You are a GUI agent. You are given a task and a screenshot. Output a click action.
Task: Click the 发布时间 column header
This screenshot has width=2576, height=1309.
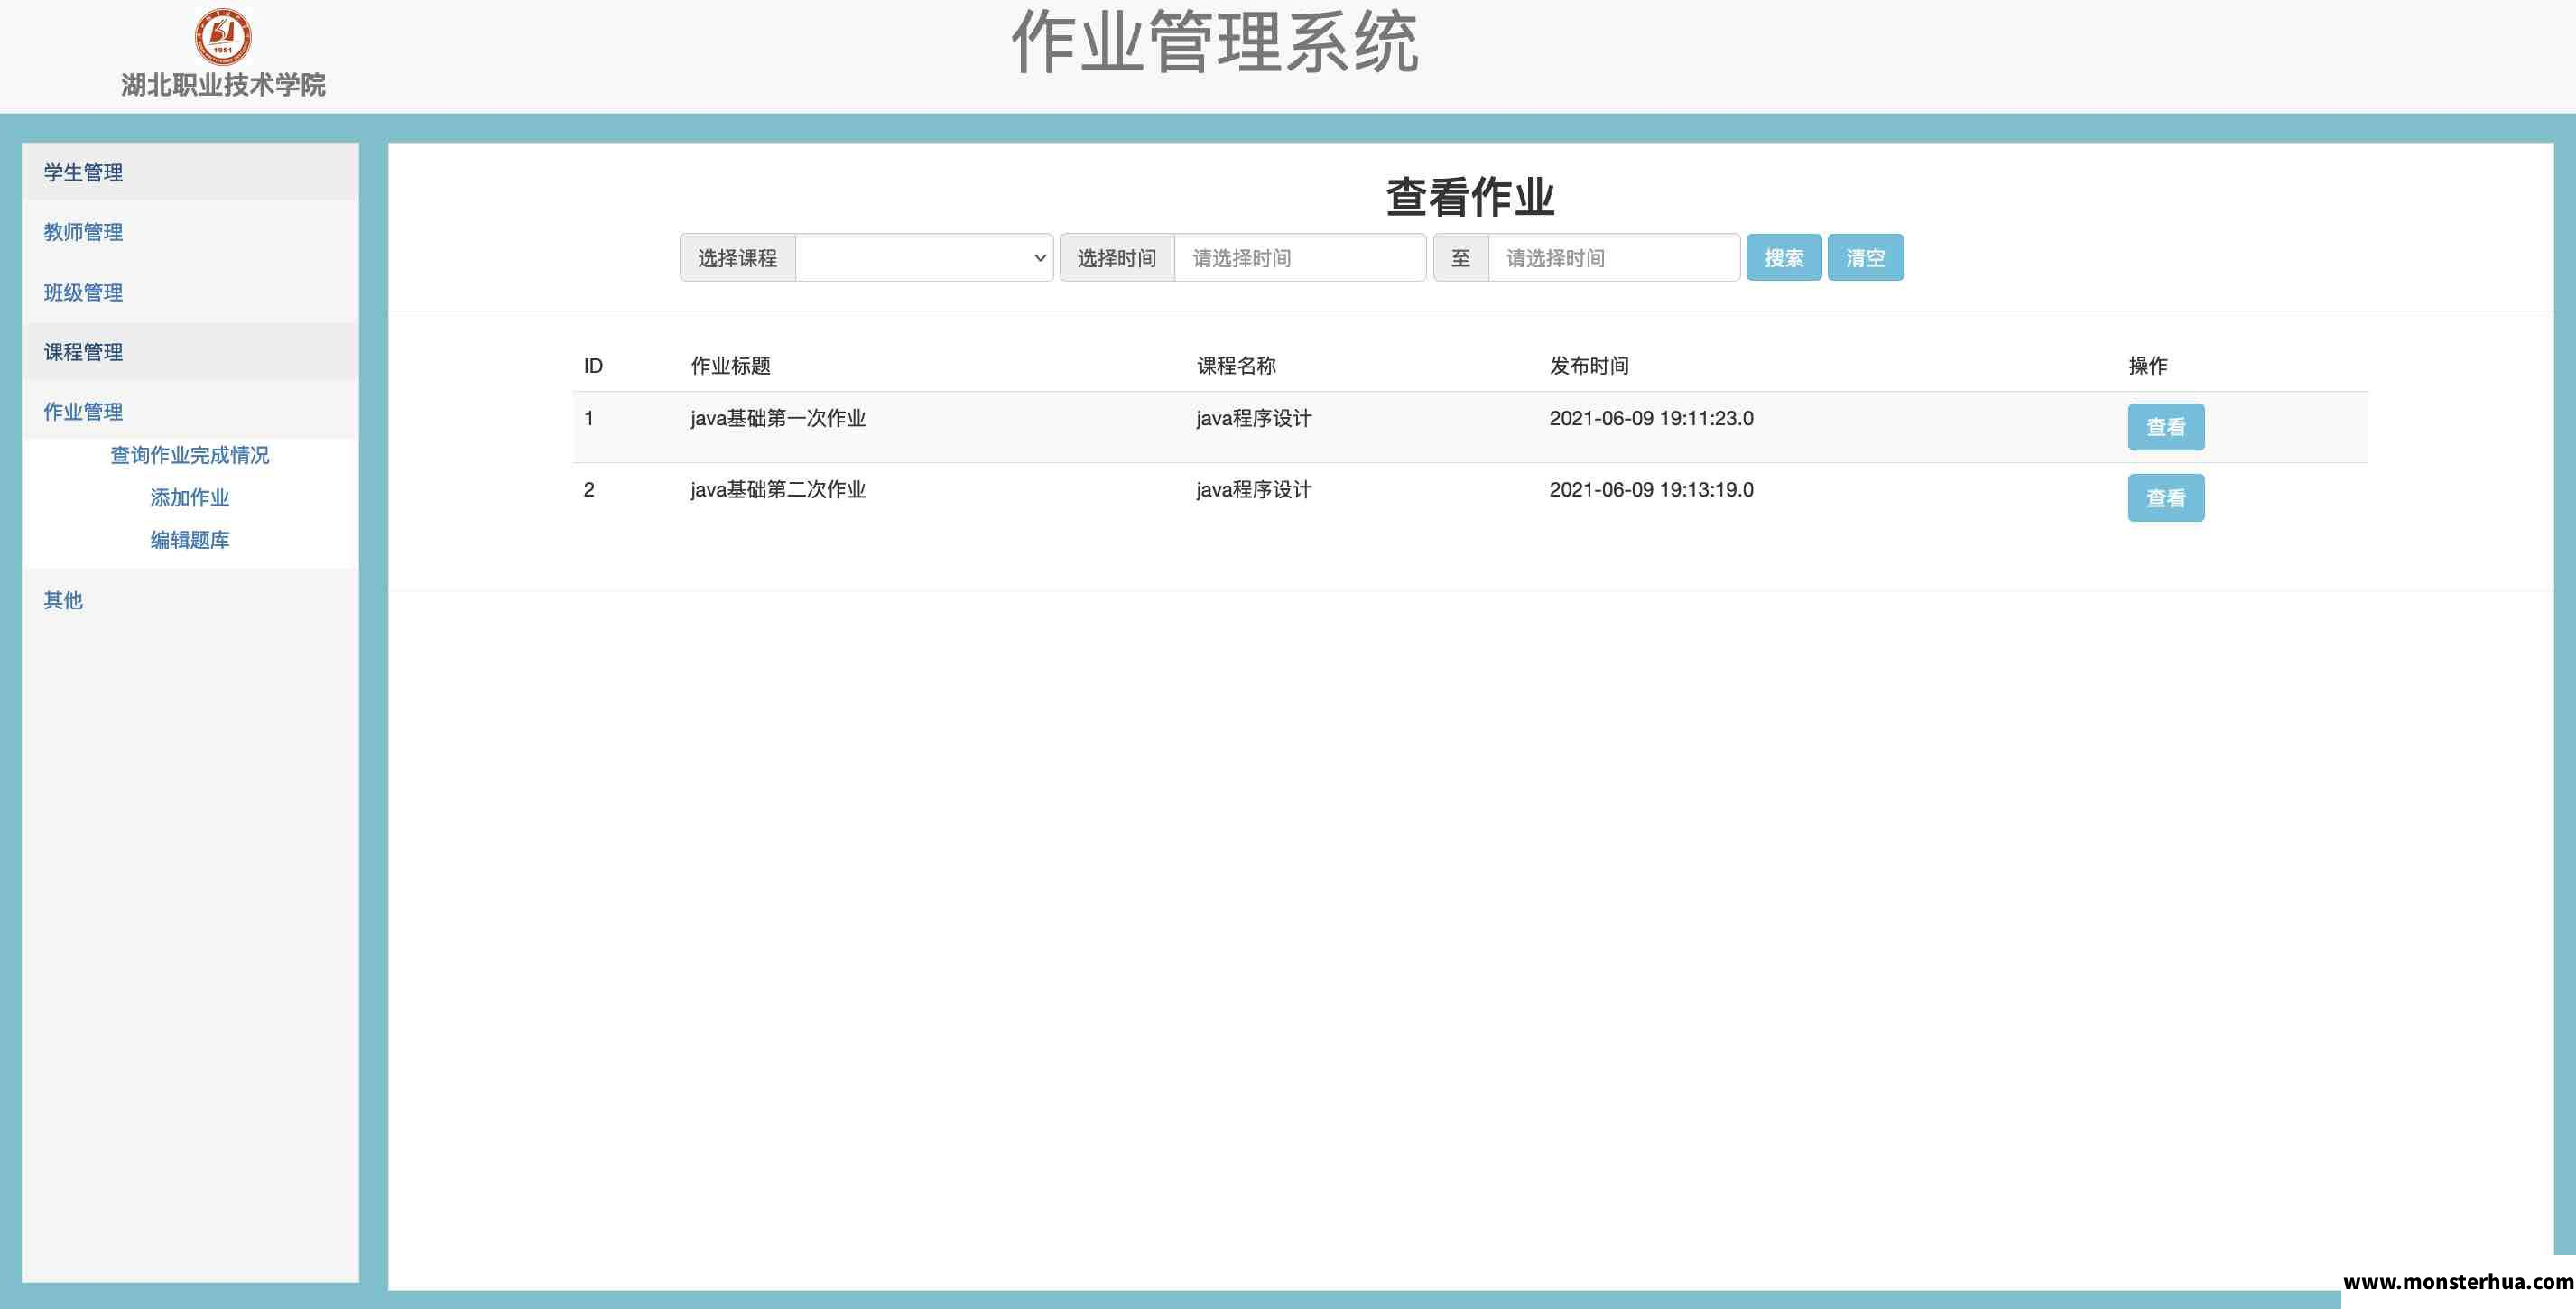pyautogui.click(x=1589, y=366)
